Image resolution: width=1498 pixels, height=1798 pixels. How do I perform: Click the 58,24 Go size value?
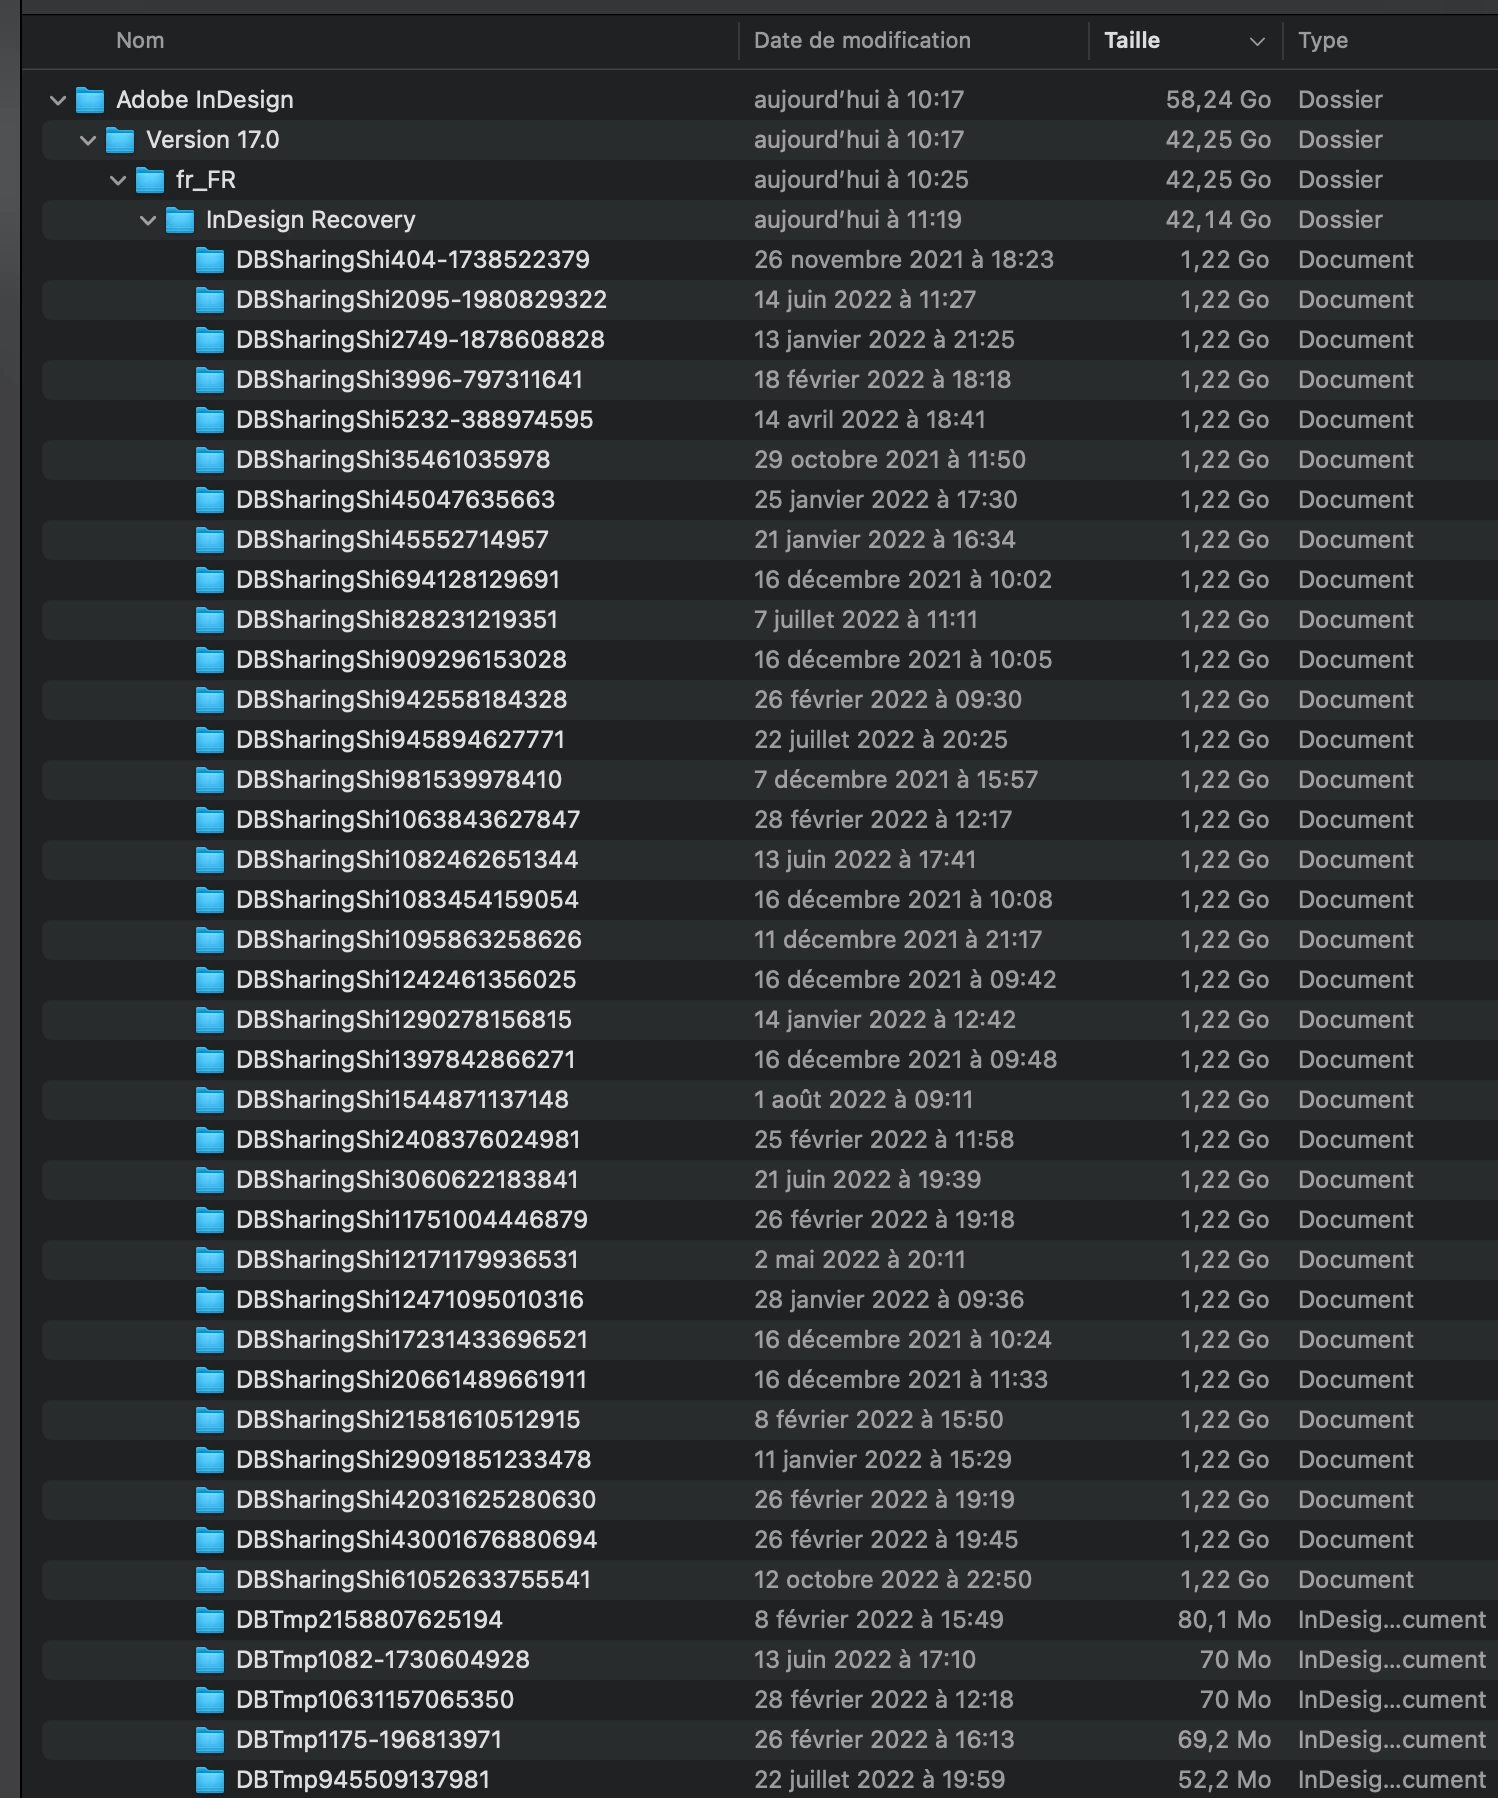pos(1218,100)
